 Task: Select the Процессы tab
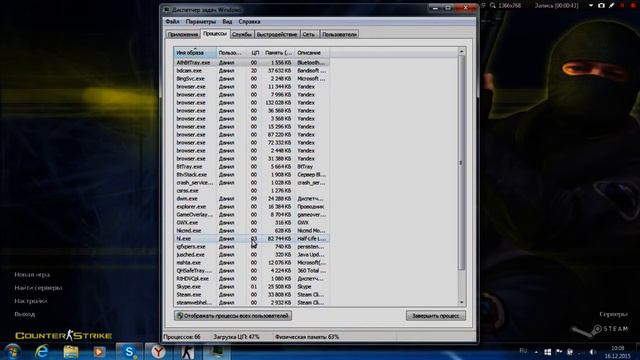pos(215,33)
